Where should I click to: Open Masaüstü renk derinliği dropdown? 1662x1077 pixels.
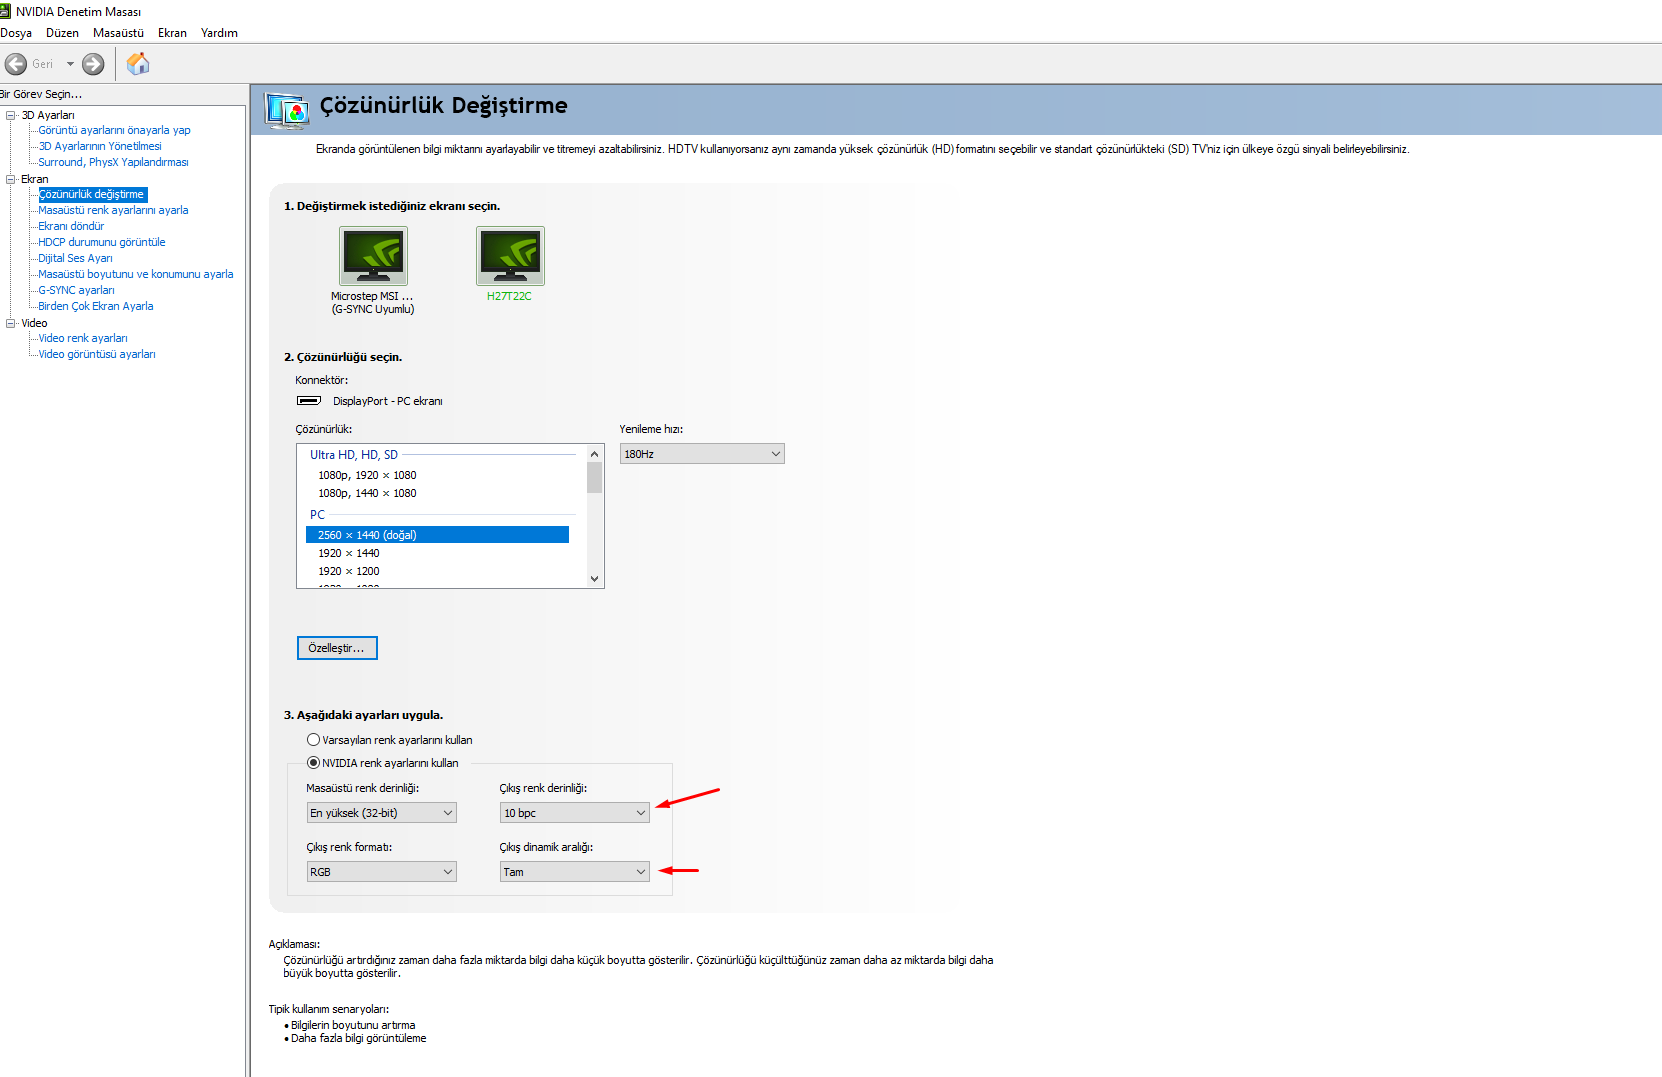(x=382, y=813)
